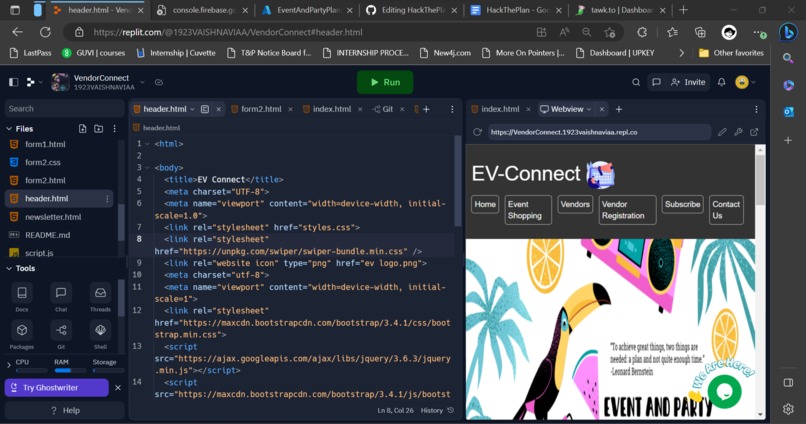Switch to the console.firebase browser tab
This screenshot has width=806, height=424.
tap(203, 10)
